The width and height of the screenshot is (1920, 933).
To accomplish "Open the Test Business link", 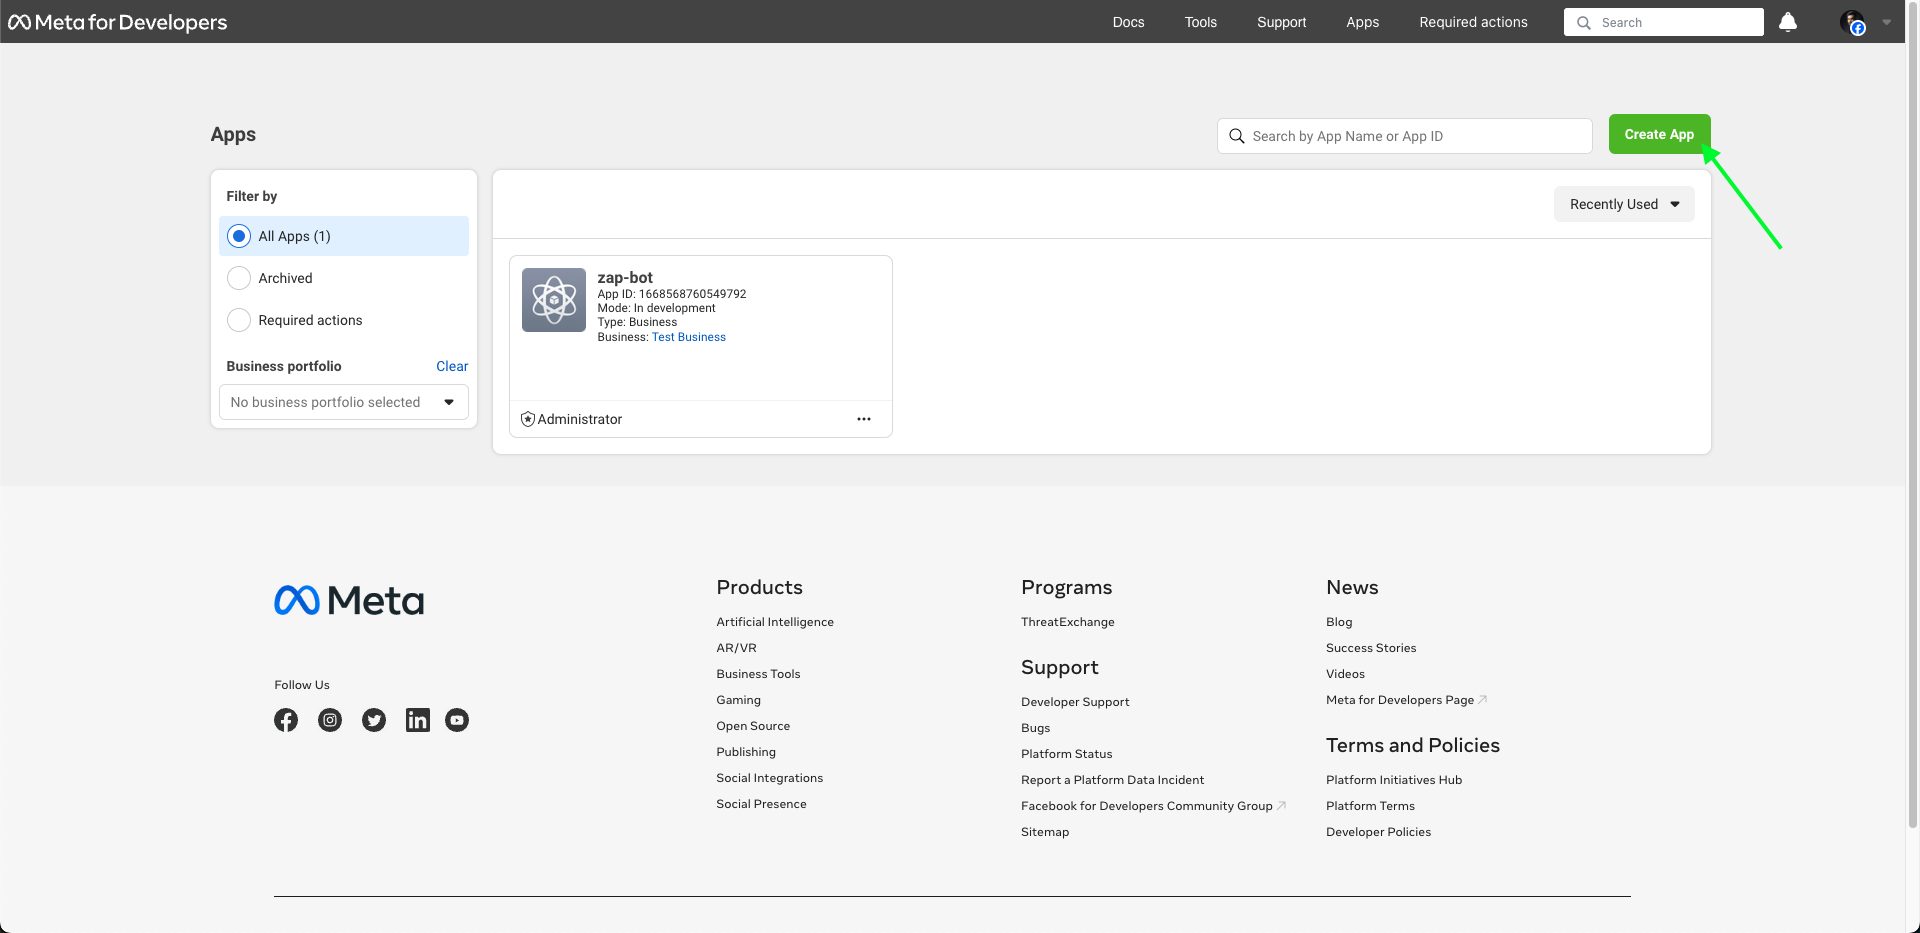I will 689,337.
